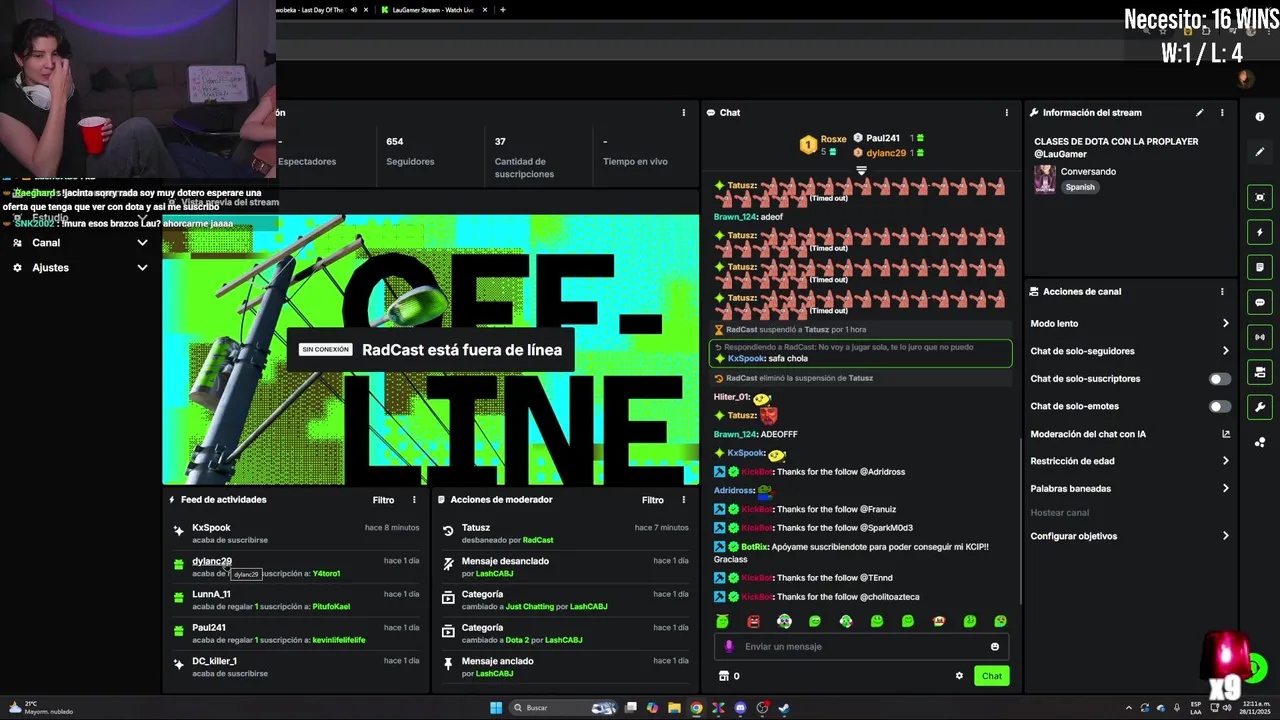Click the Spanish language tag
The height and width of the screenshot is (720, 1280).
coord(1080,187)
